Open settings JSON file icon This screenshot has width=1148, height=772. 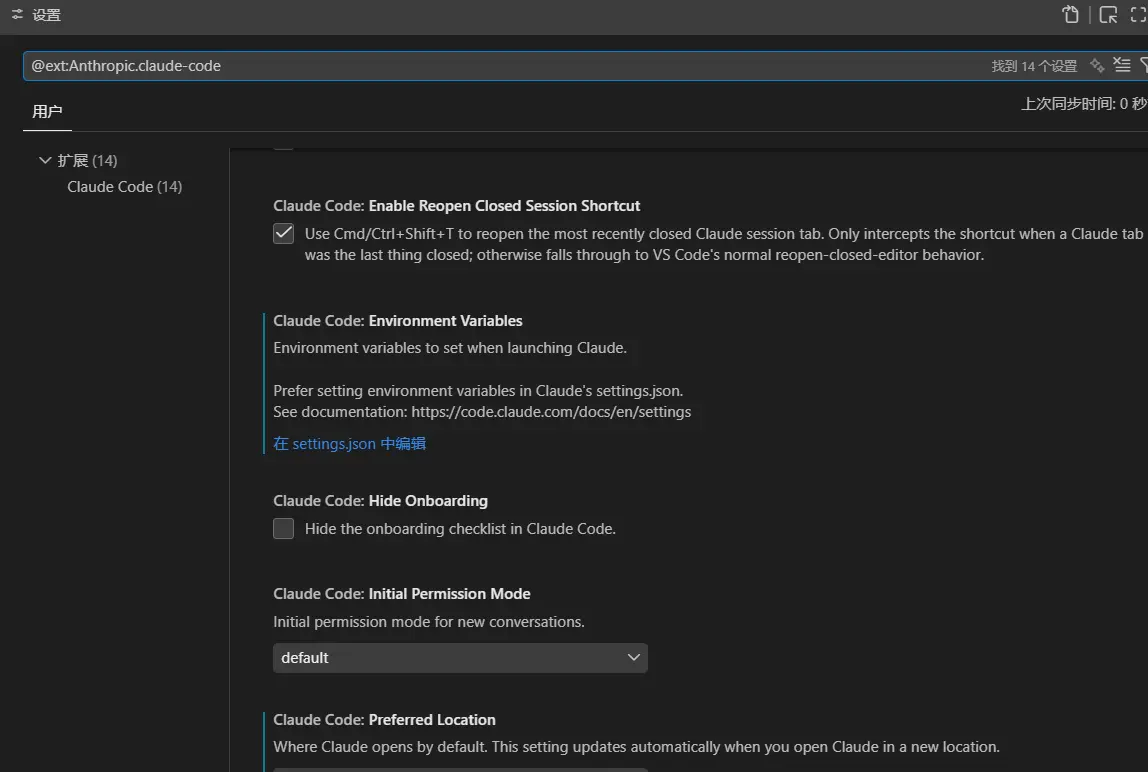click(1070, 15)
